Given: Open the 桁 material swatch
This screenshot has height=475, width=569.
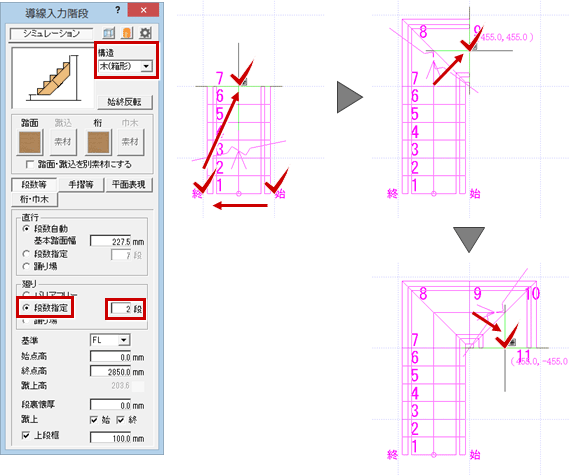Looking at the screenshot, I should 98,142.
